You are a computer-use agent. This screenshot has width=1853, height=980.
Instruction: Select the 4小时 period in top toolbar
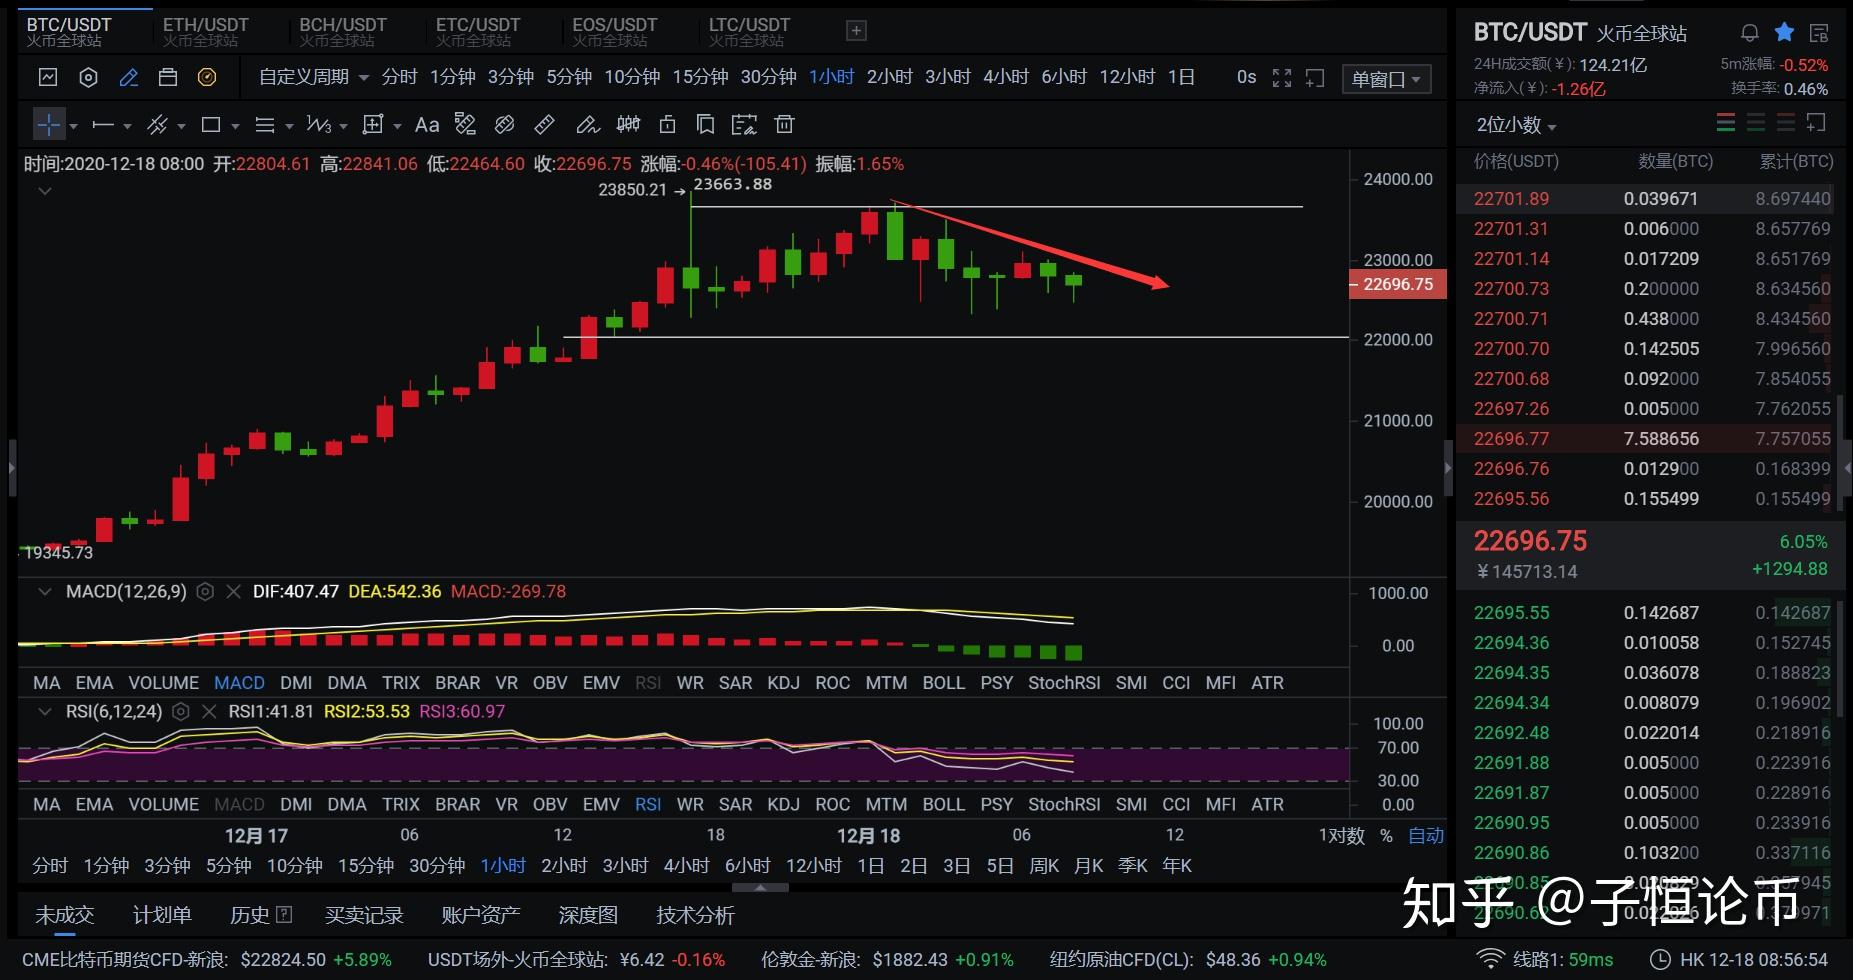(x=1006, y=77)
